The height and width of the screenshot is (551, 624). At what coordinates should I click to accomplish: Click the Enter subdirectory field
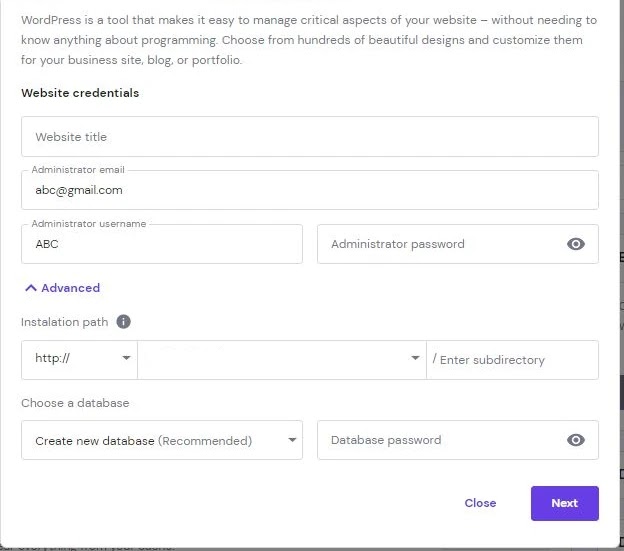pos(512,360)
